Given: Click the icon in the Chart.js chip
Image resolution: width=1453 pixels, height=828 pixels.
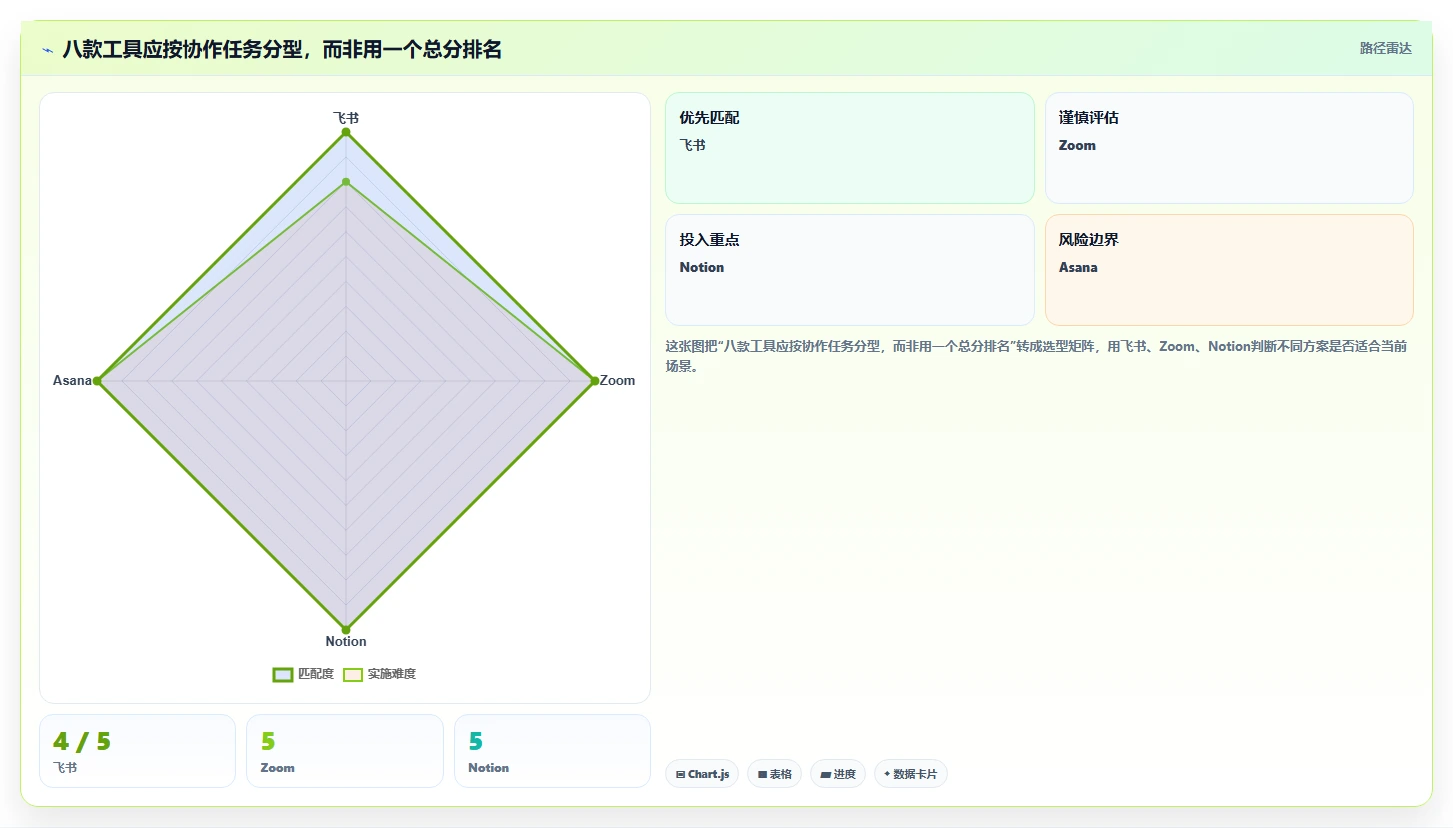Looking at the screenshot, I should [680, 774].
